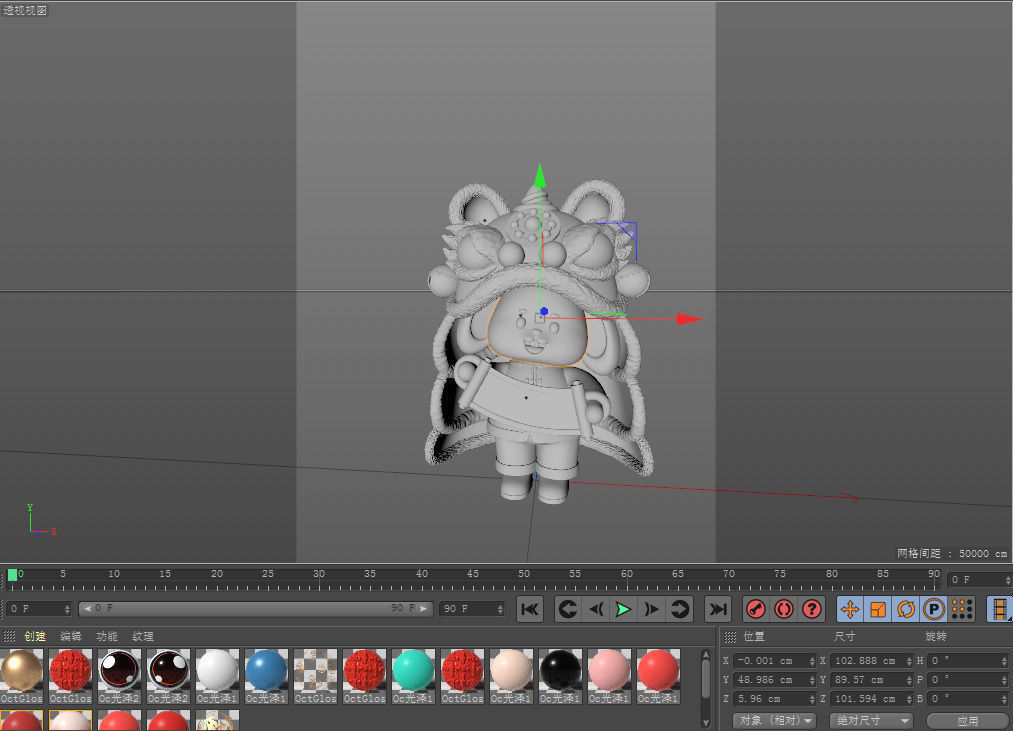Click the 透视视图 viewport label
This screenshot has width=1013, height=731.
coord(25,10)
